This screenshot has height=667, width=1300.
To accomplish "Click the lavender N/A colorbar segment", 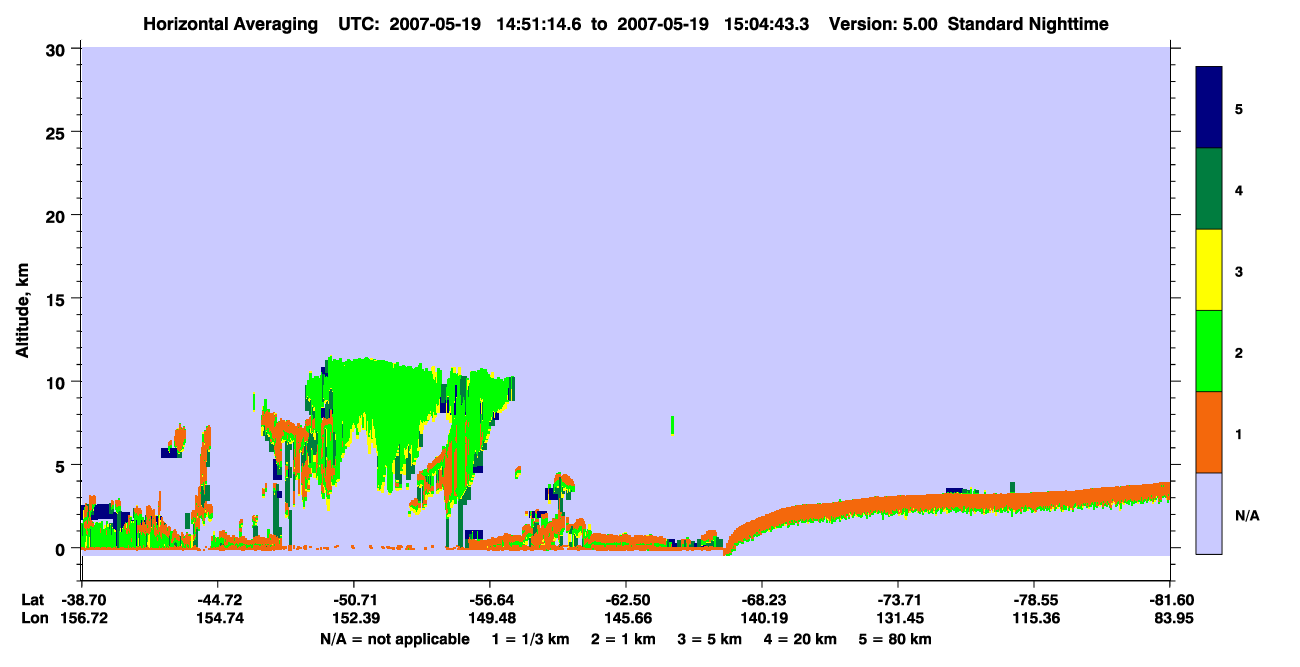I will pos(1209,513).
